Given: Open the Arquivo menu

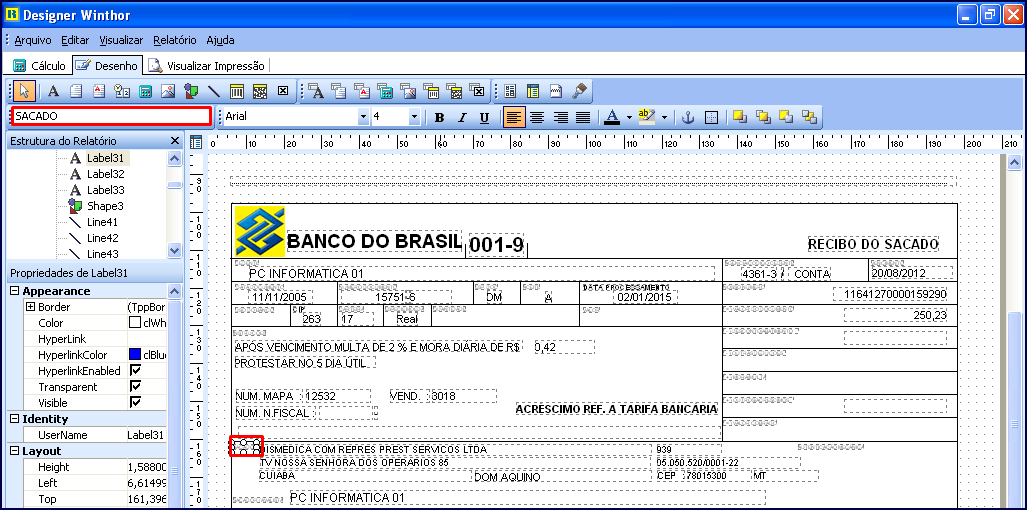Looking at the screenshot, I should point(33,40).
